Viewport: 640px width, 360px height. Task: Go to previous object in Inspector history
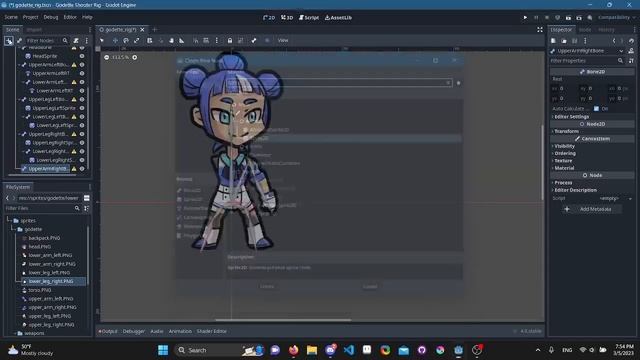click(x=614, y=41)
